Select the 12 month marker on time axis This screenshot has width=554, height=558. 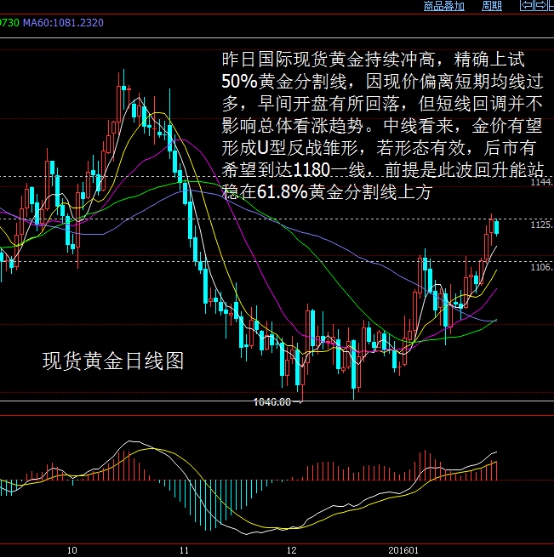(x=291, y=551)
